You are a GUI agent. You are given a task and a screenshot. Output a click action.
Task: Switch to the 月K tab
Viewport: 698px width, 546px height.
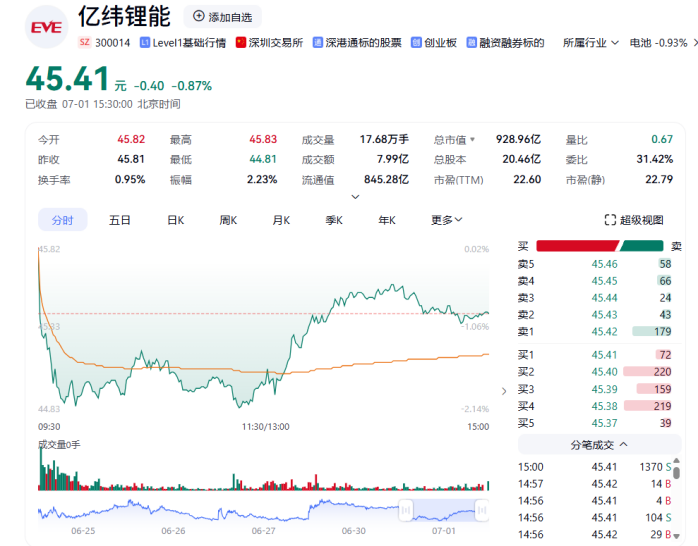tap(281, 220)
